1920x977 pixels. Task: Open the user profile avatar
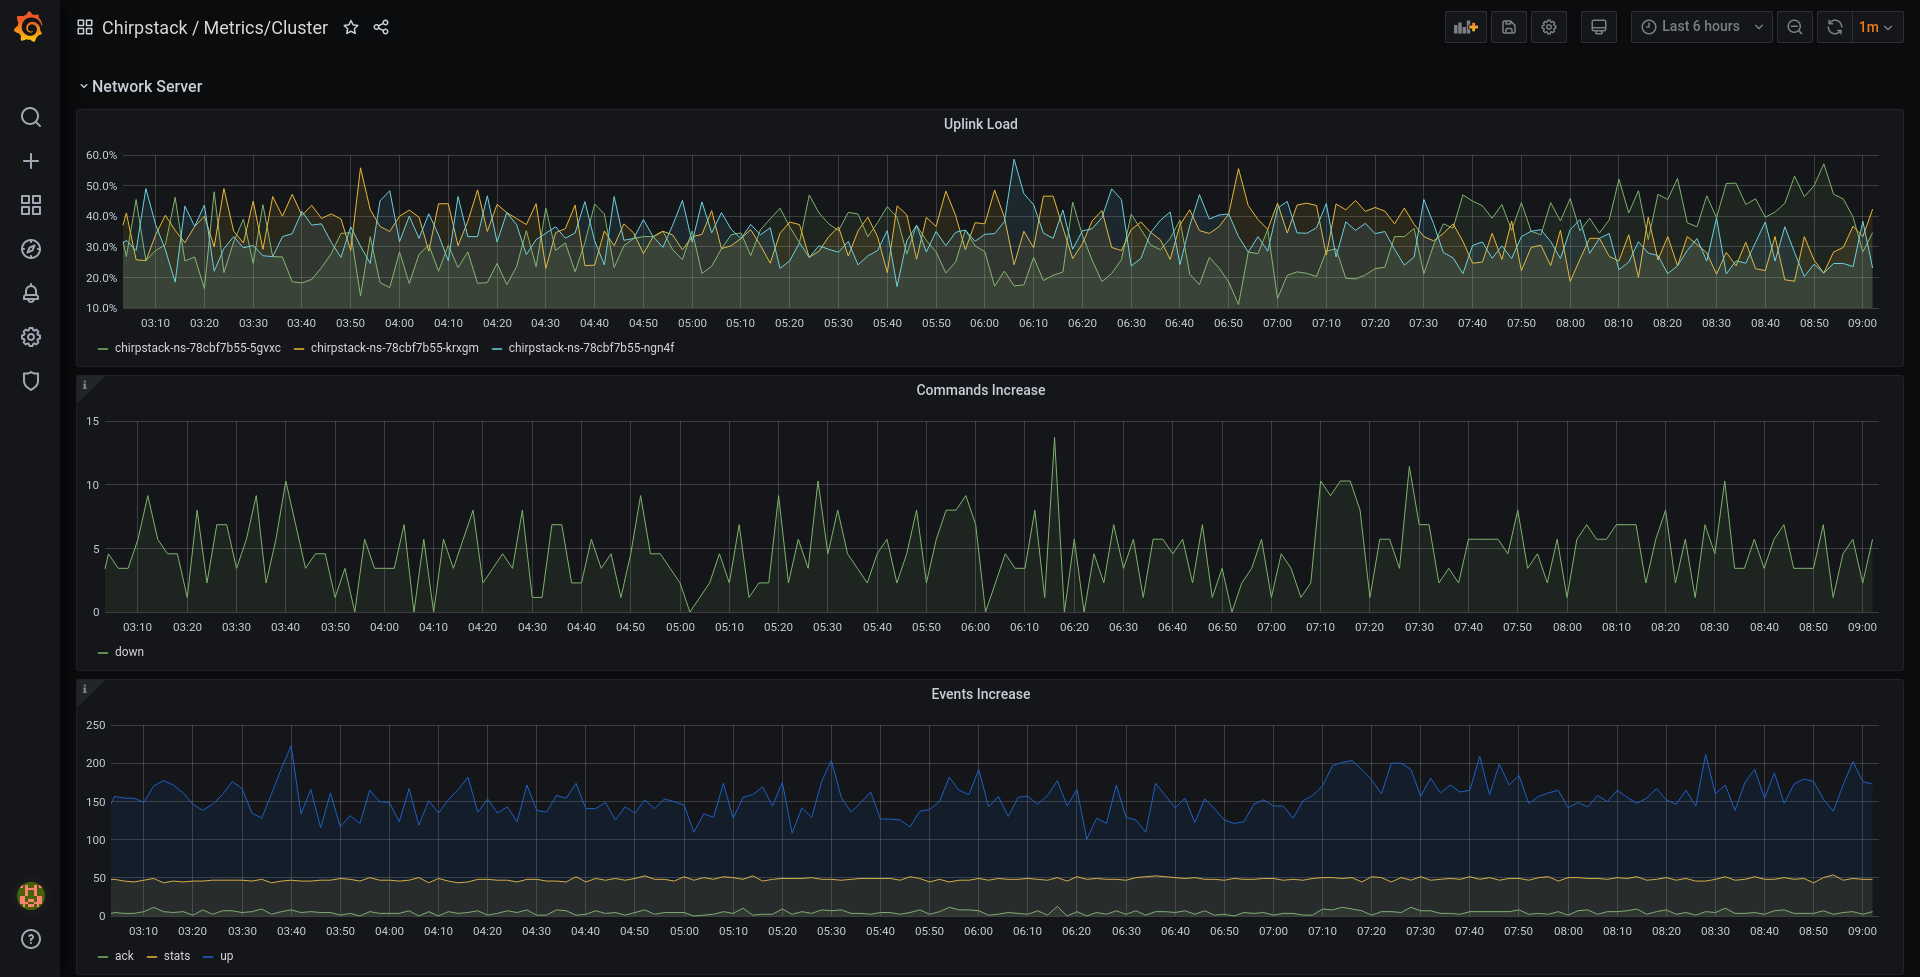(x=31, y=895)
